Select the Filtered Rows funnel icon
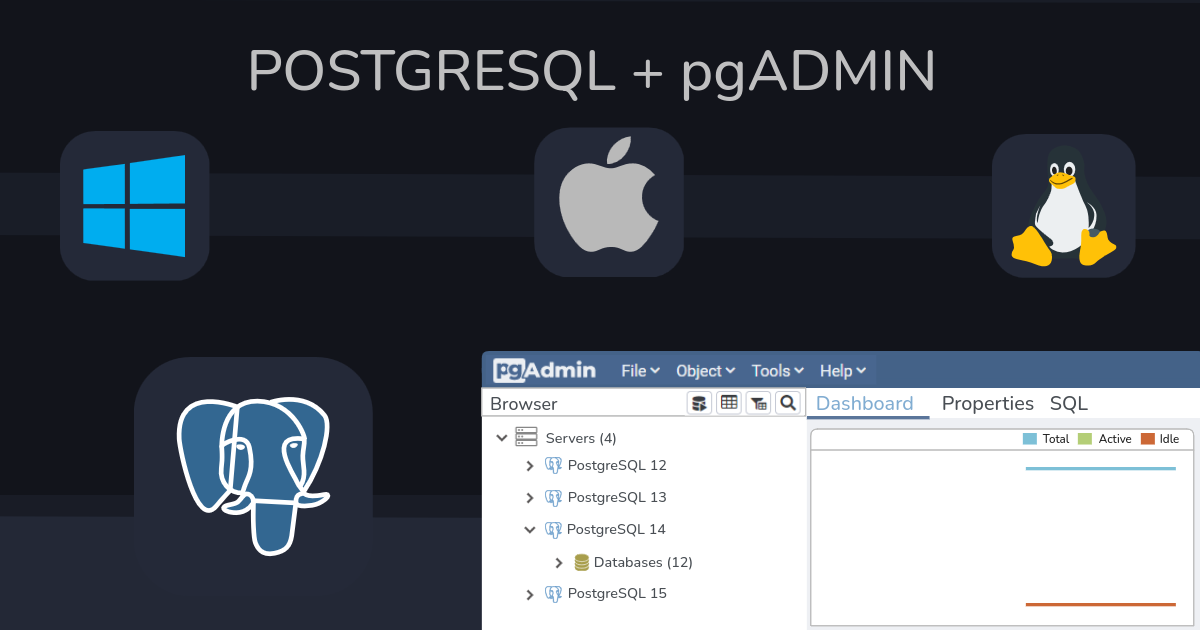Screen dimensions: 1200x630 [x=759, y=403]
